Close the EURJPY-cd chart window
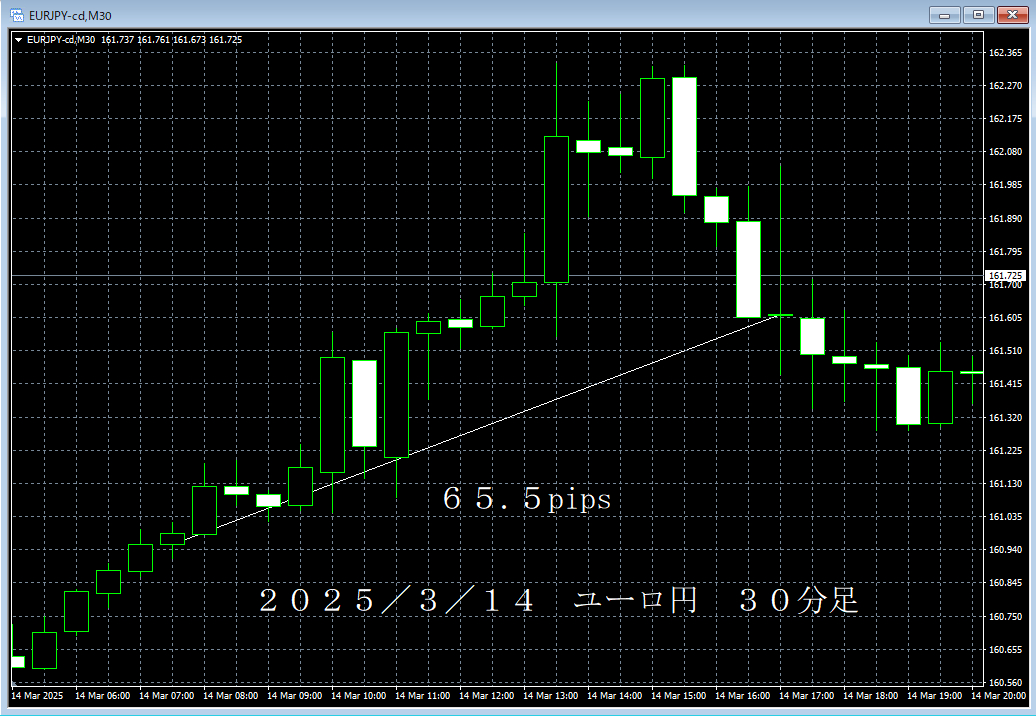This screenshot has height=716, width=1036. (x=1012, y=15)
